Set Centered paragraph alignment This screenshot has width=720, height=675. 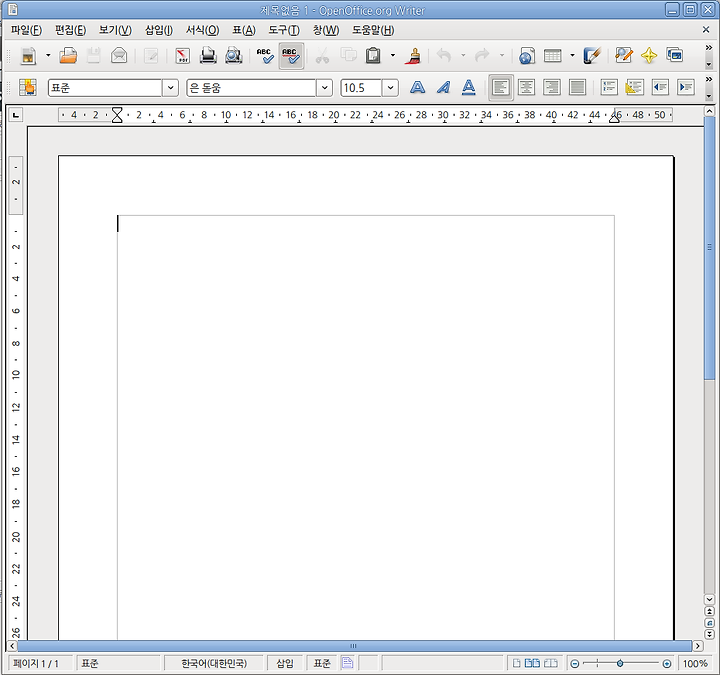[526, 87]
